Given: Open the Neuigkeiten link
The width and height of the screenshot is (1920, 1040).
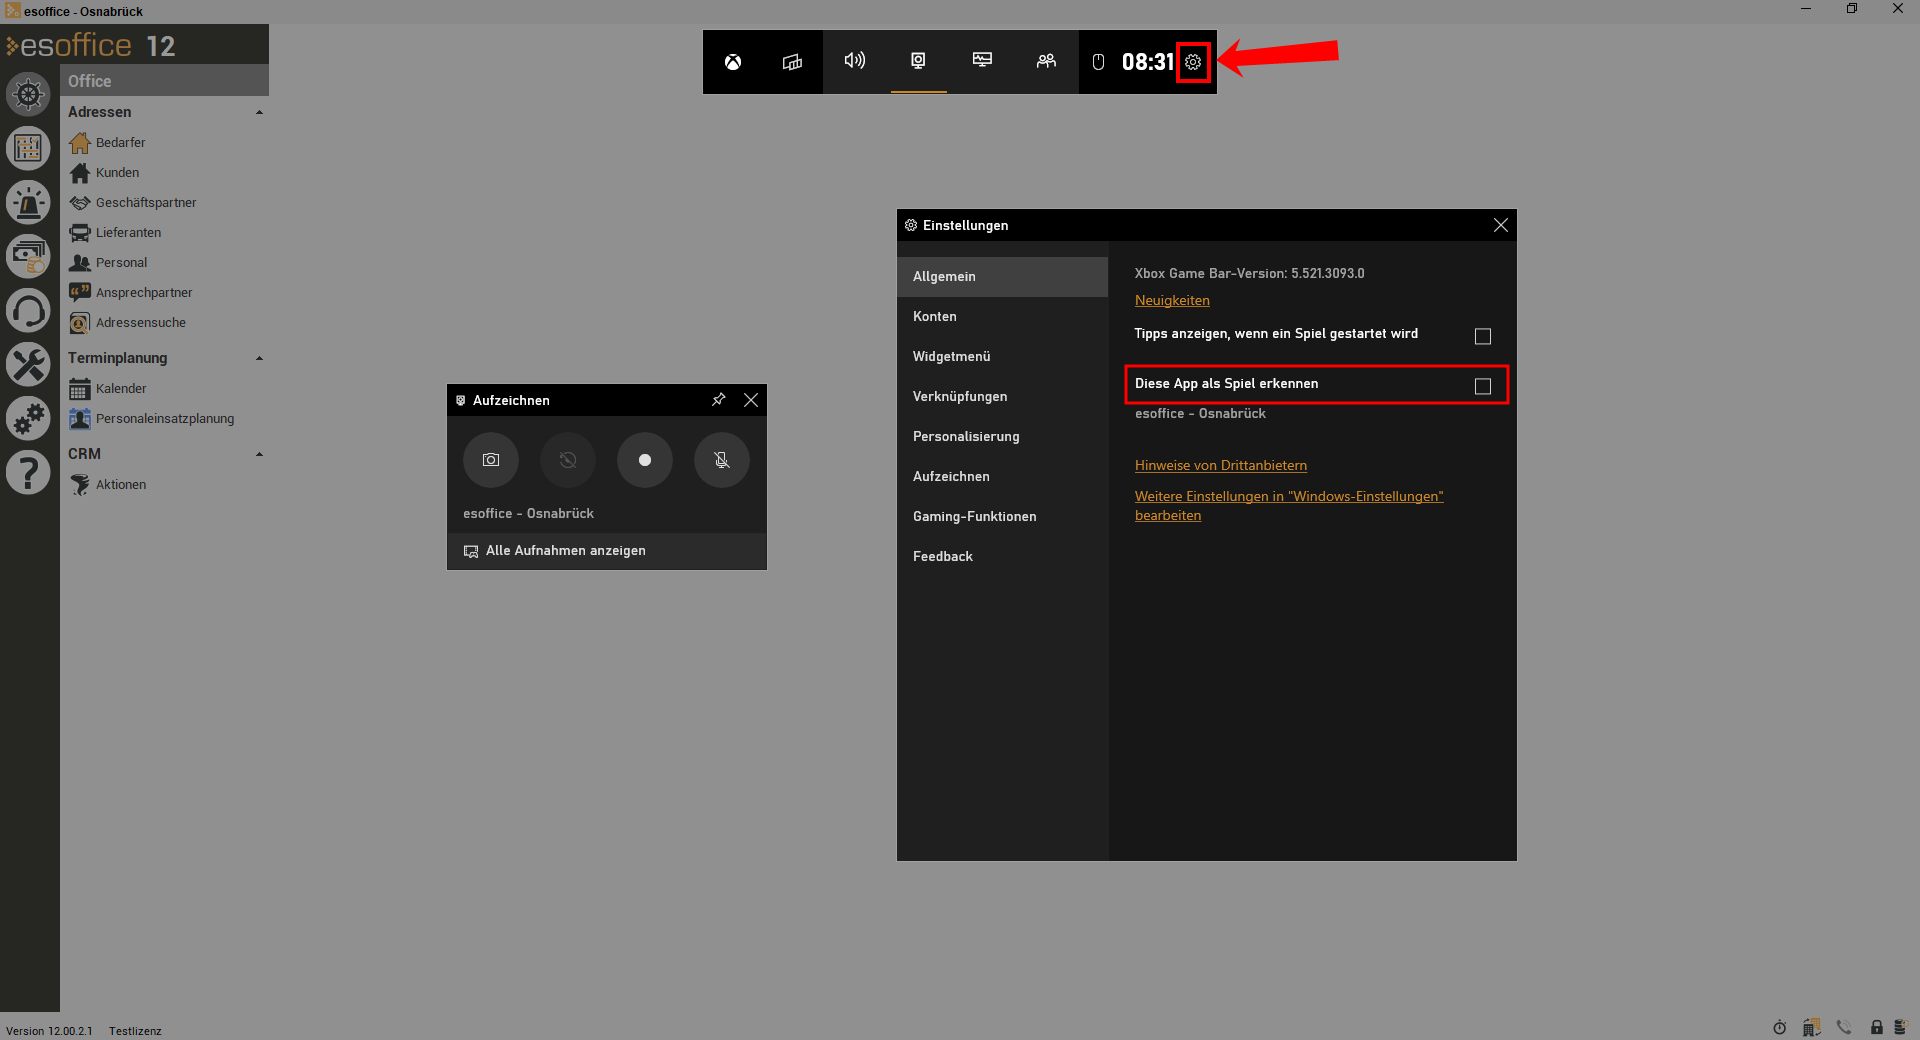Looking at the screenshot, I should click(x=1172, y=300).
